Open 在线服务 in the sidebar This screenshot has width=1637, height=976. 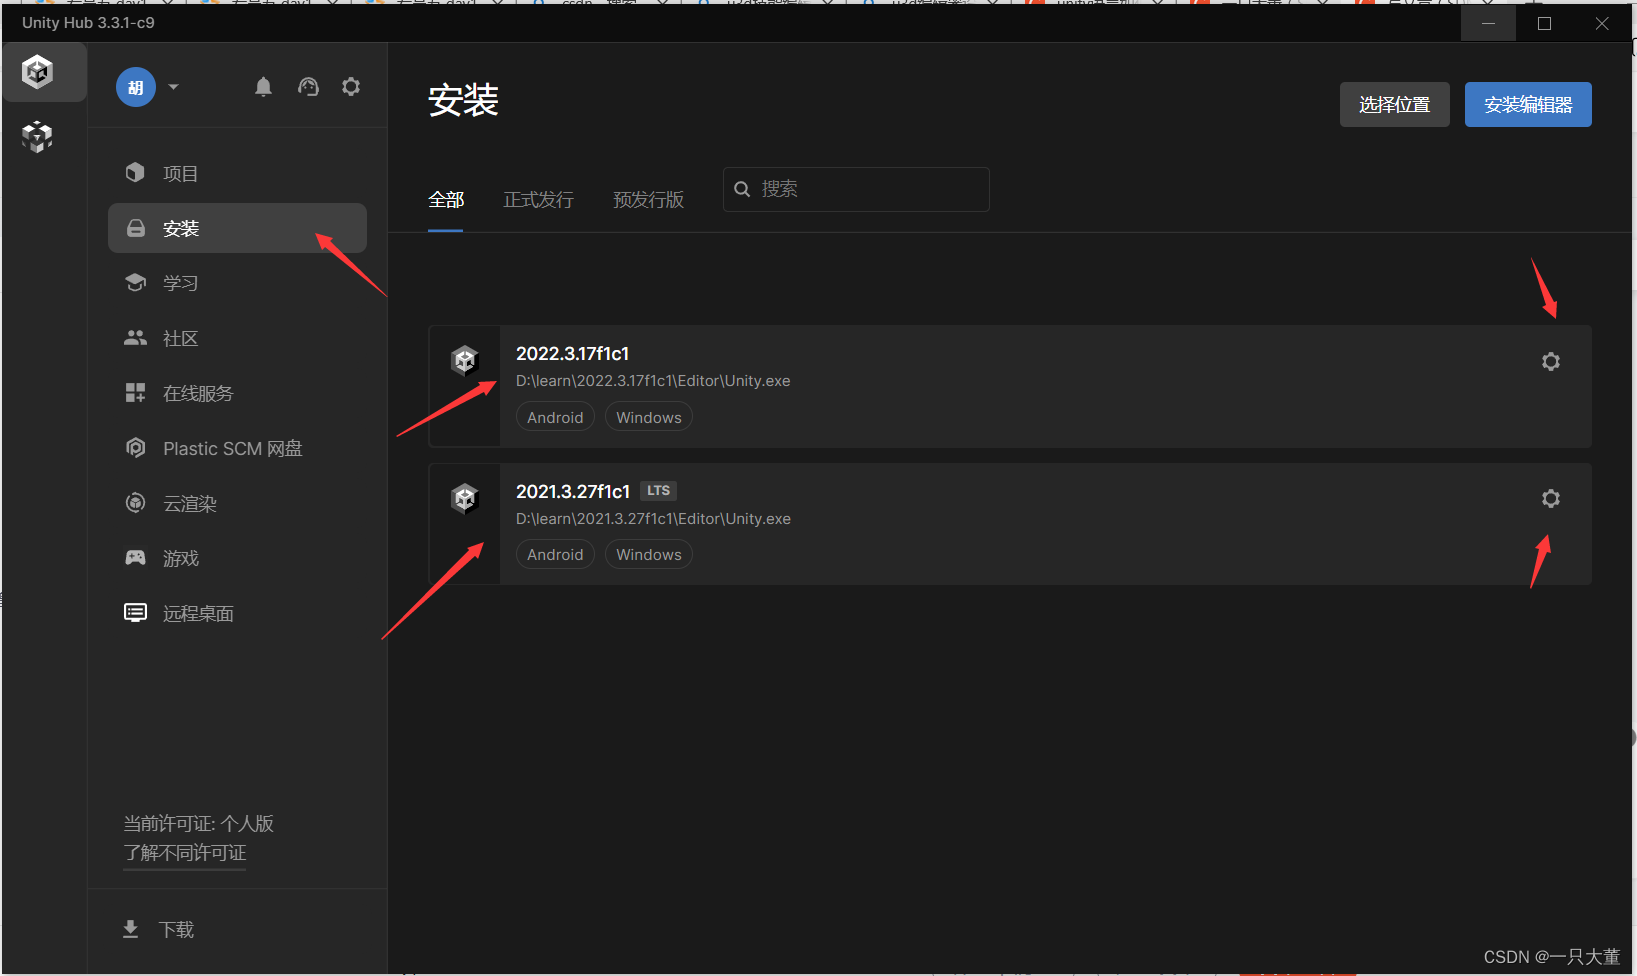(237, 393)
